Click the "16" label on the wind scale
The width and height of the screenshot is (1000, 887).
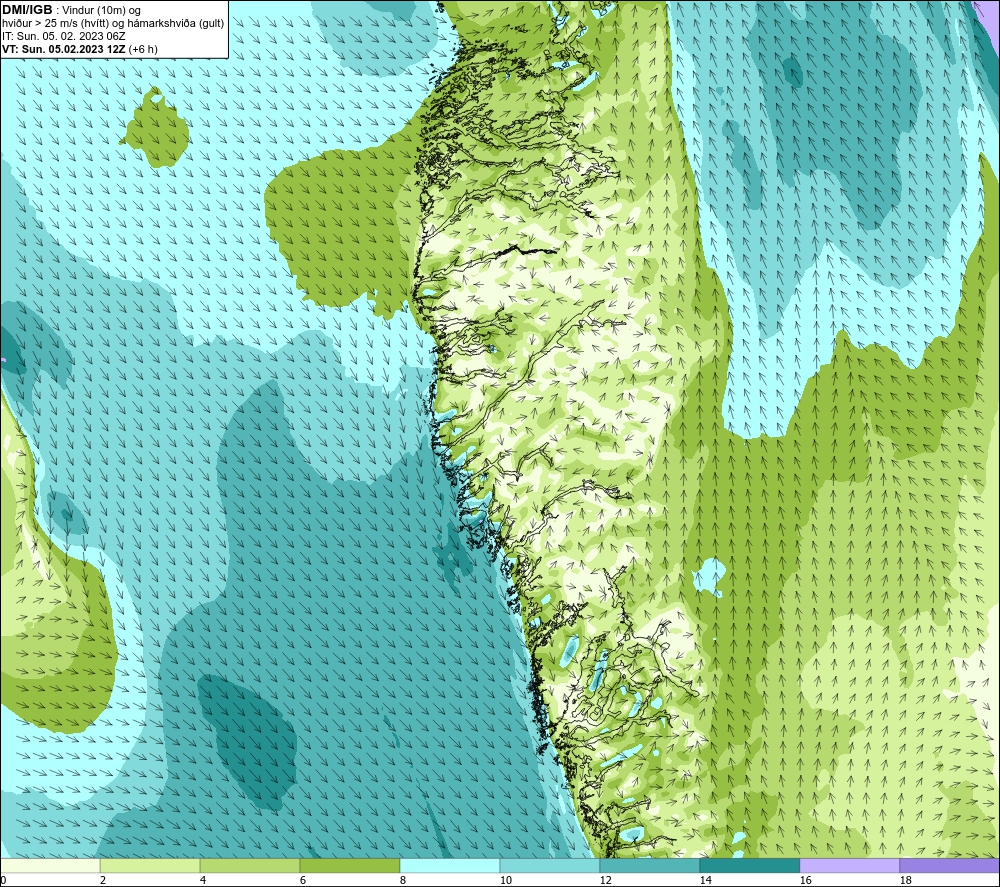[x=805, y=880]
